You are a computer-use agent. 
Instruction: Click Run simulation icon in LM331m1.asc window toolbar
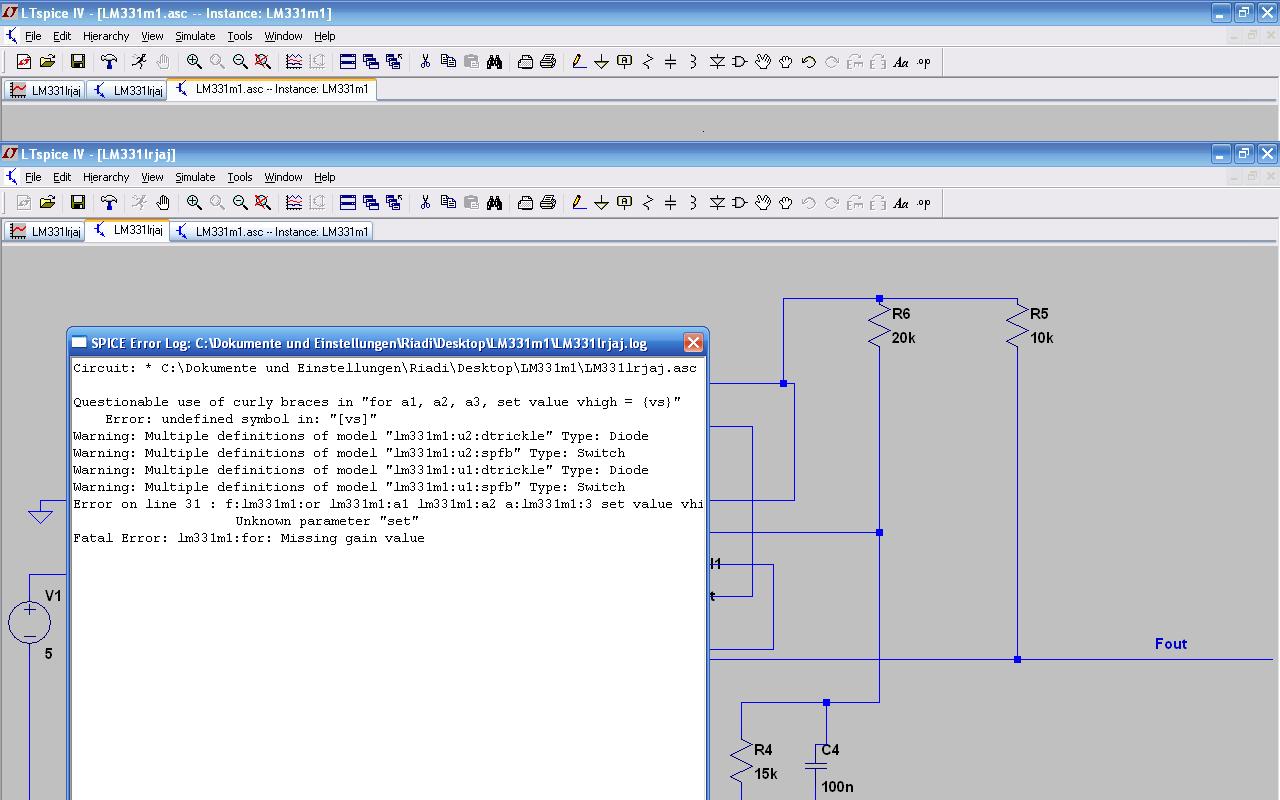(x=140, y=61)
